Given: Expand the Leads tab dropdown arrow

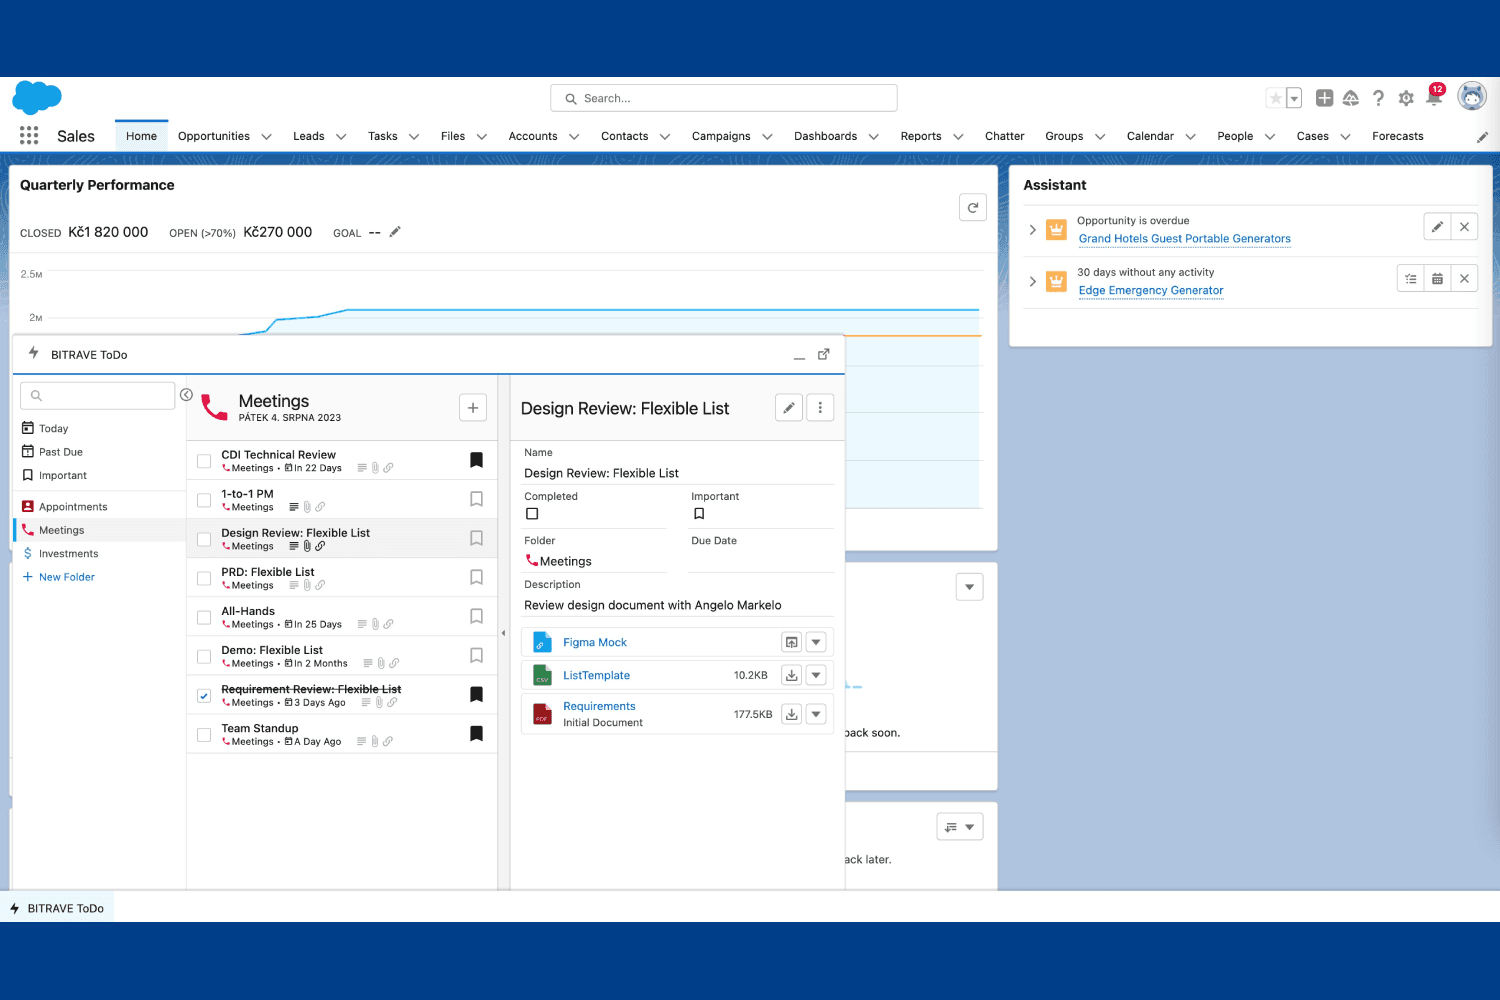Looking at the screenshot, I should coord(341,137).
